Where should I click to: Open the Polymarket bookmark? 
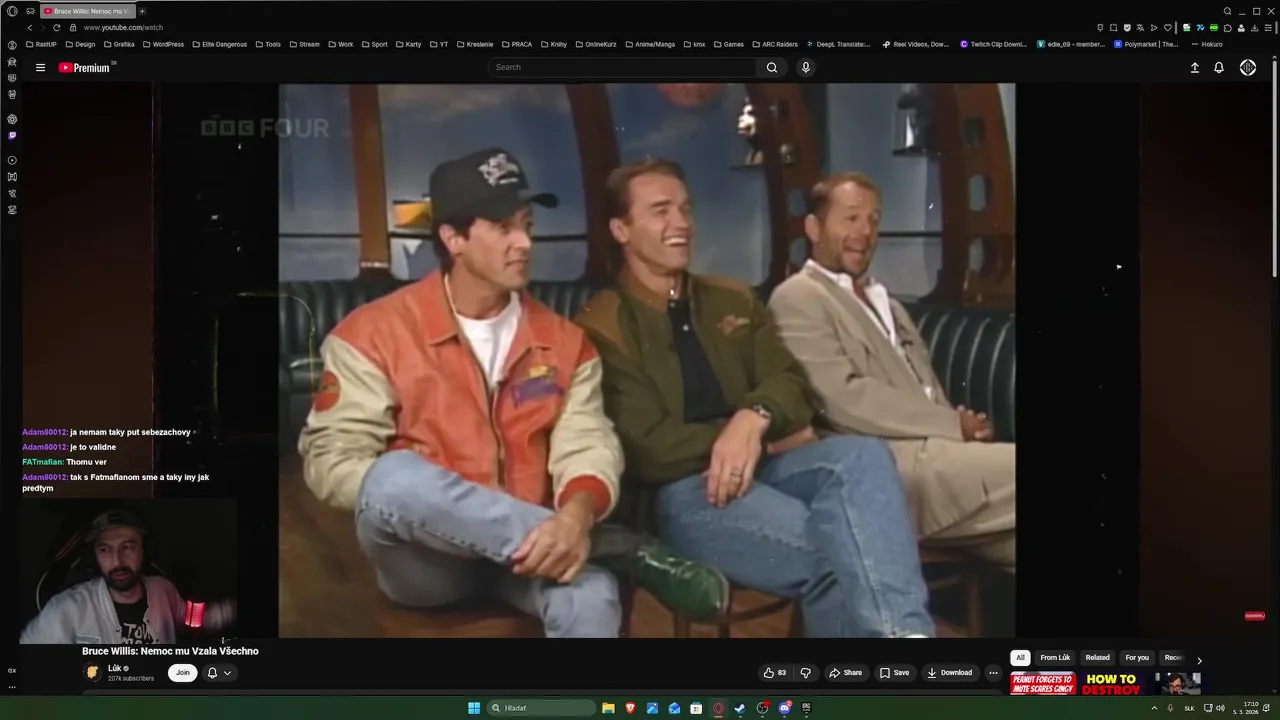click(x=1147, y=44)
